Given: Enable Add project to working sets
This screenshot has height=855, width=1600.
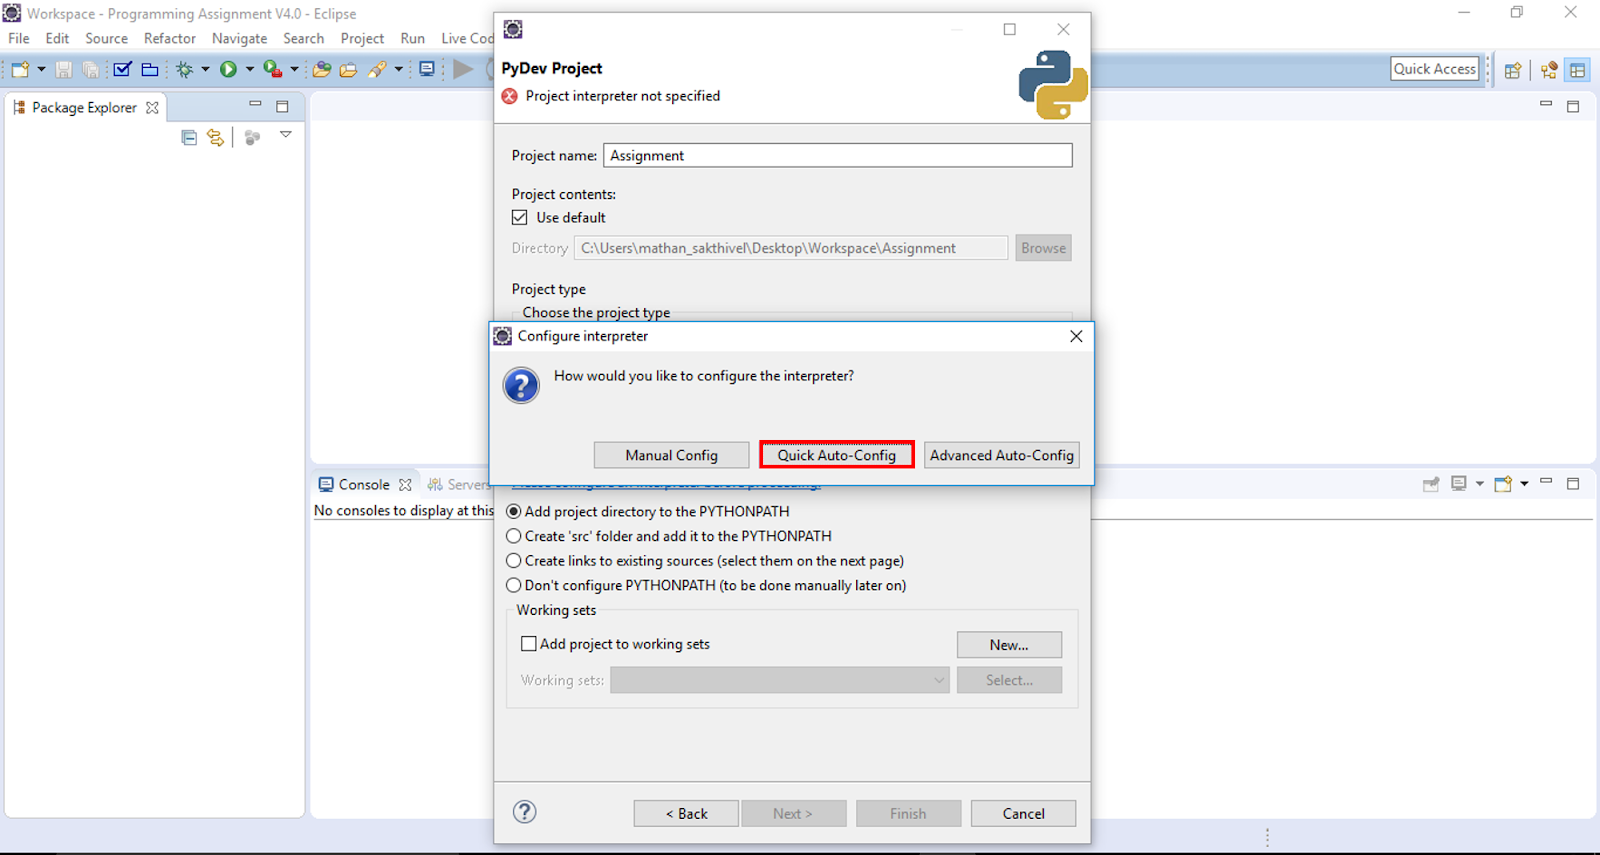Looking at the screenshot, I should click(x=529, y=644).
